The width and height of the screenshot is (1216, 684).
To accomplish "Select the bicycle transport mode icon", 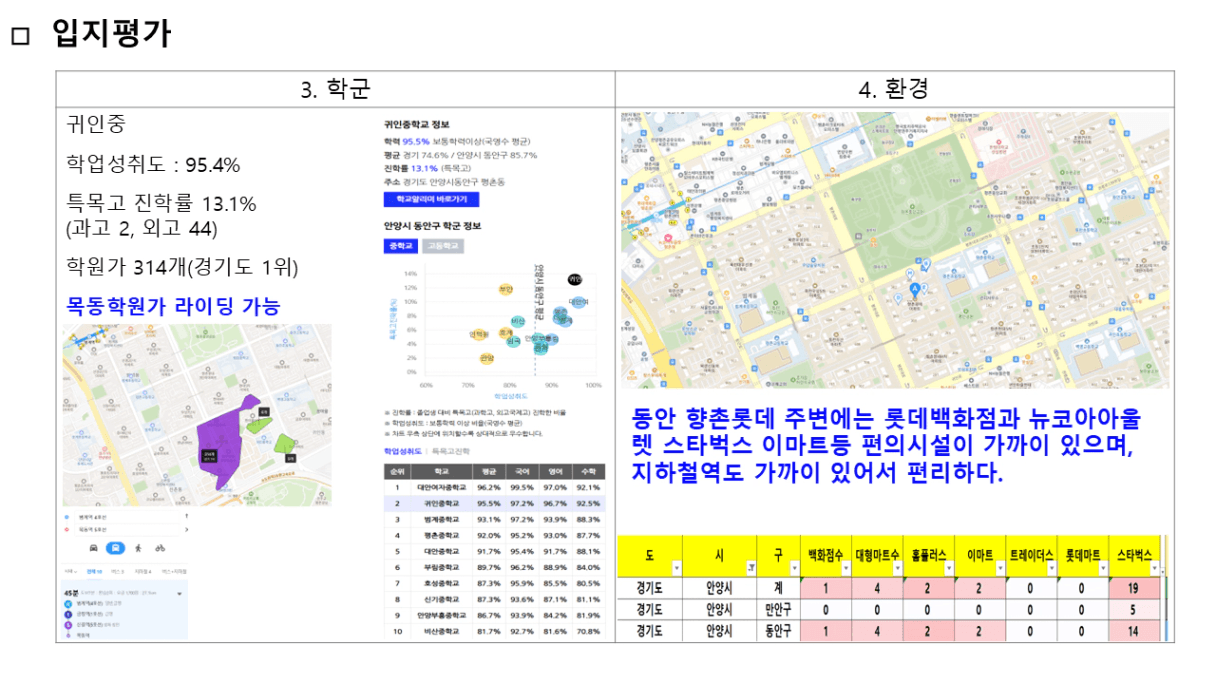I will [160, 548].
